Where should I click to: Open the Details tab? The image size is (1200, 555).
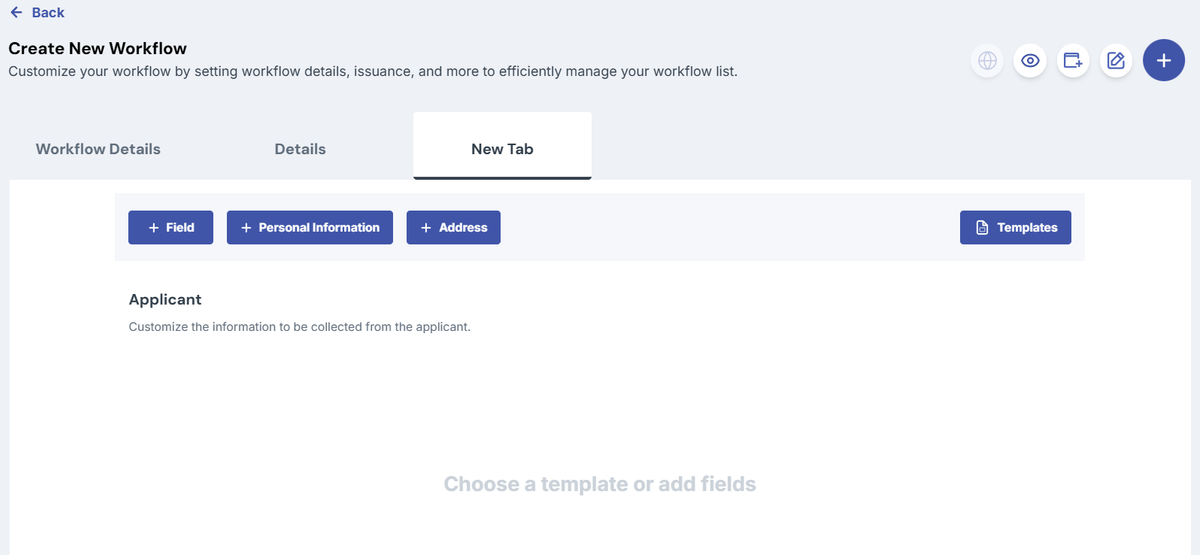300,149
